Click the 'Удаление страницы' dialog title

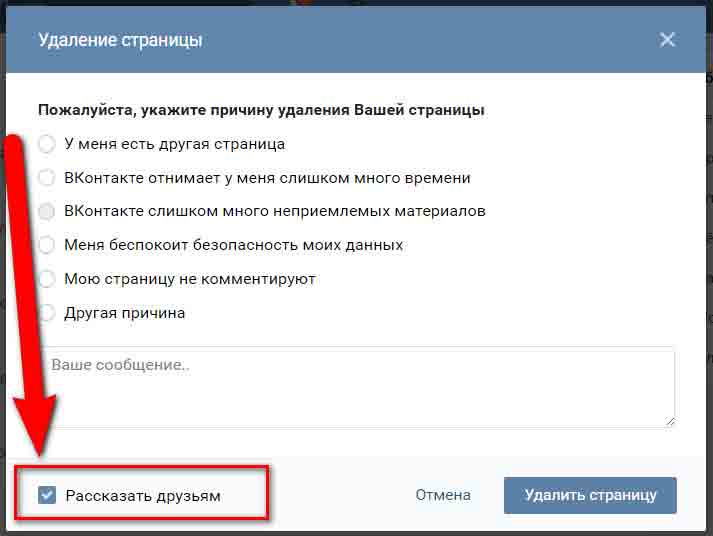pyautogui.click(x=121, y=40)
